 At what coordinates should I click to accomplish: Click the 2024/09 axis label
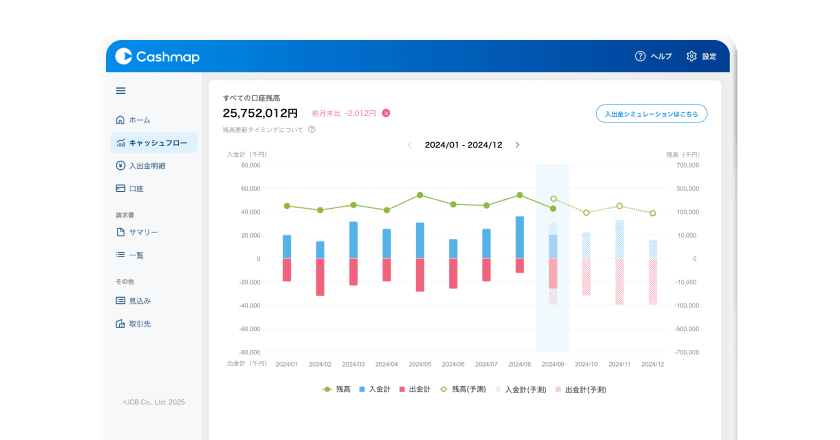[x=553, y=364]
